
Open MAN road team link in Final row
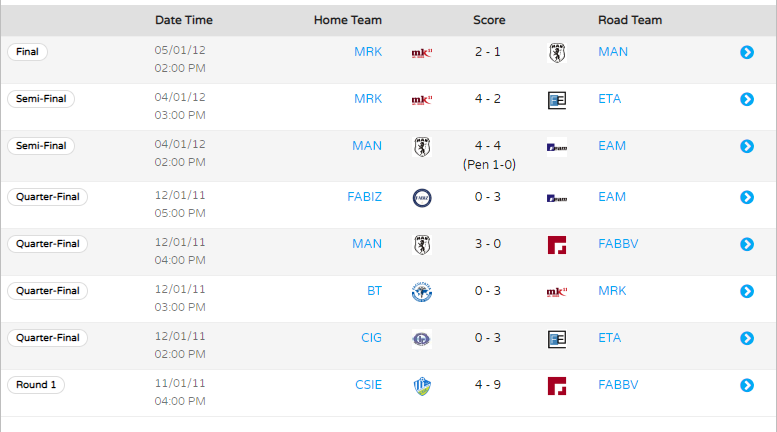tap(613, 52)
